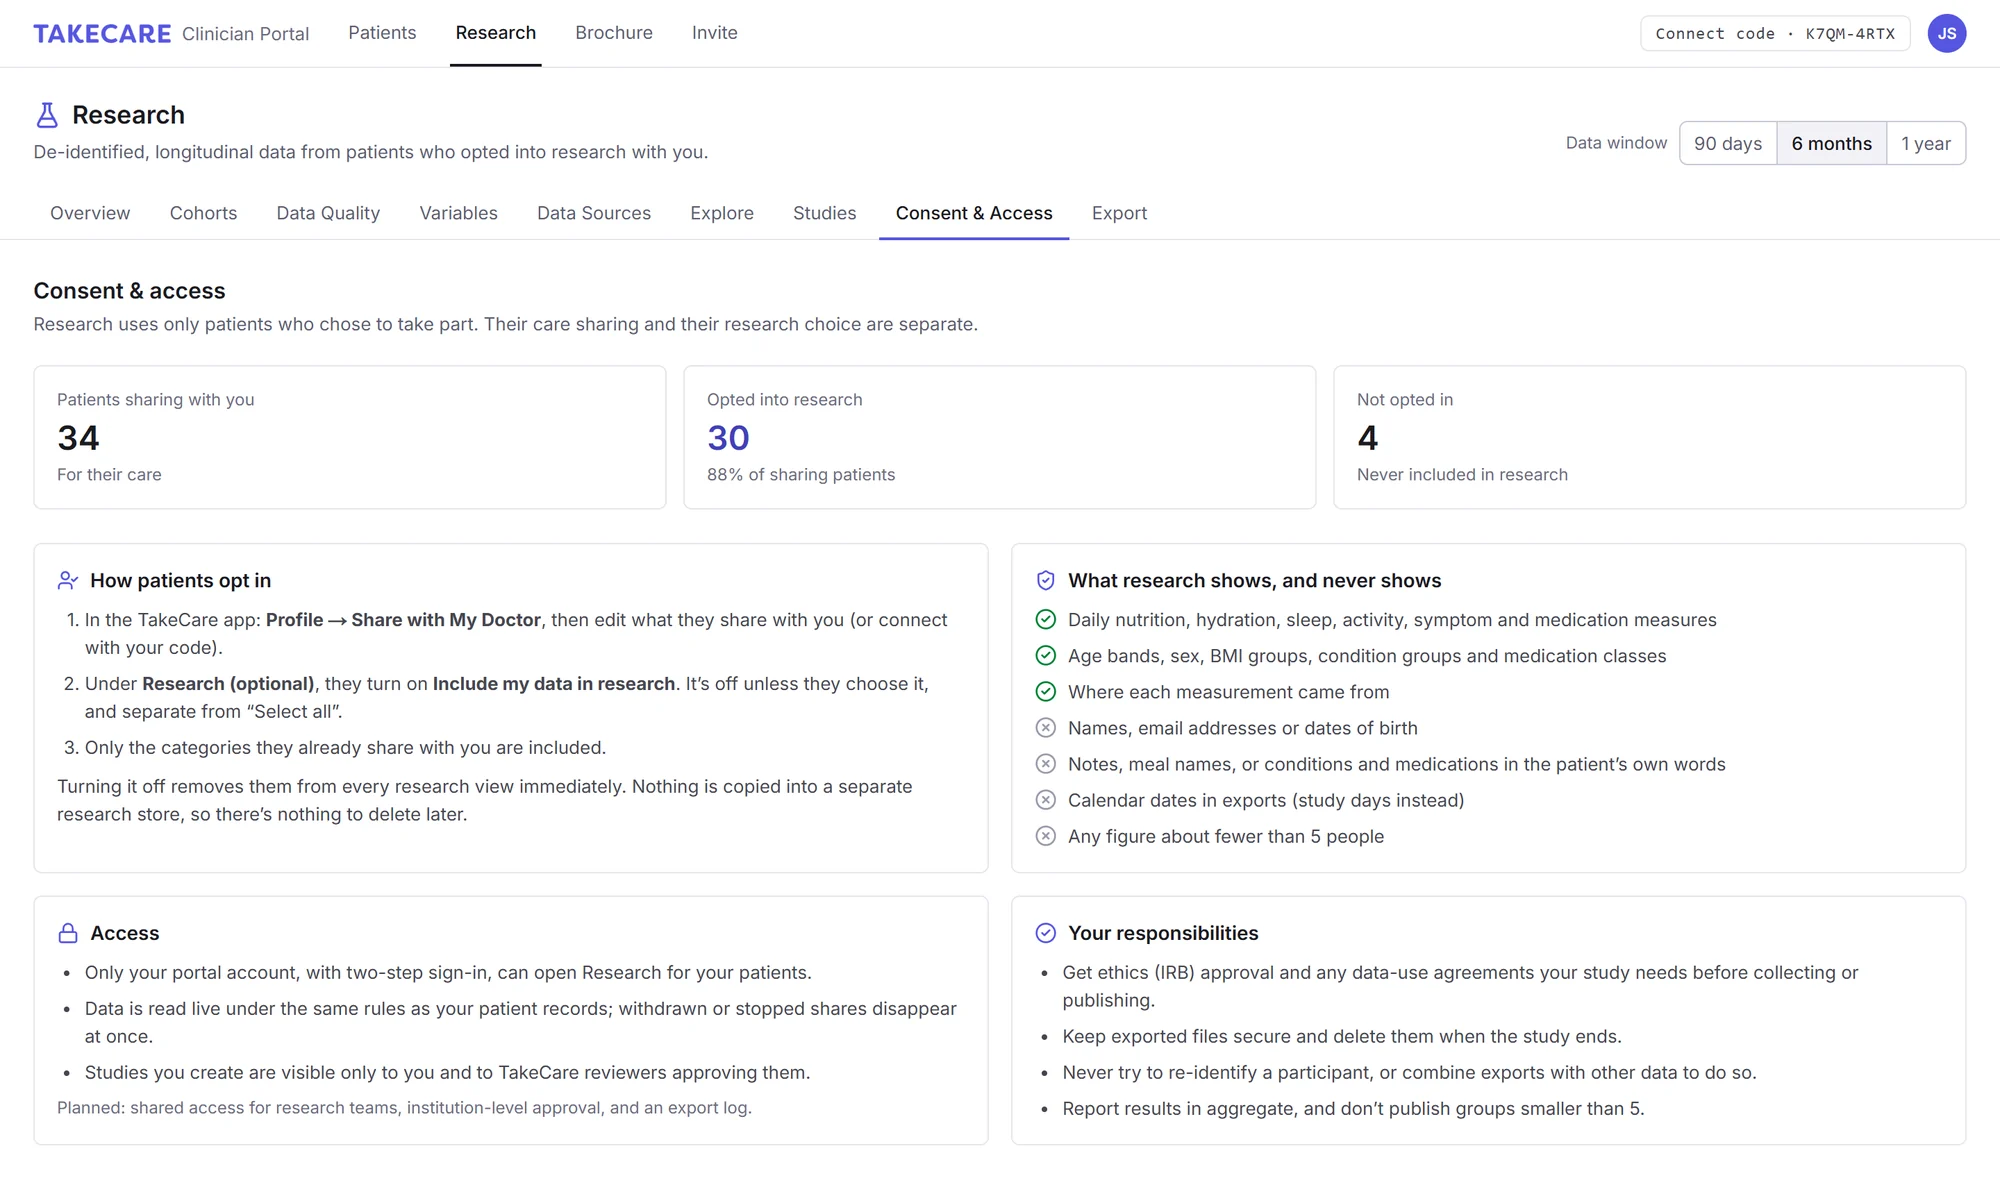The image size is (2000, 1194).
Task: Click the X icon beside Calendar dates in exports
Action: coord(1045,800)
